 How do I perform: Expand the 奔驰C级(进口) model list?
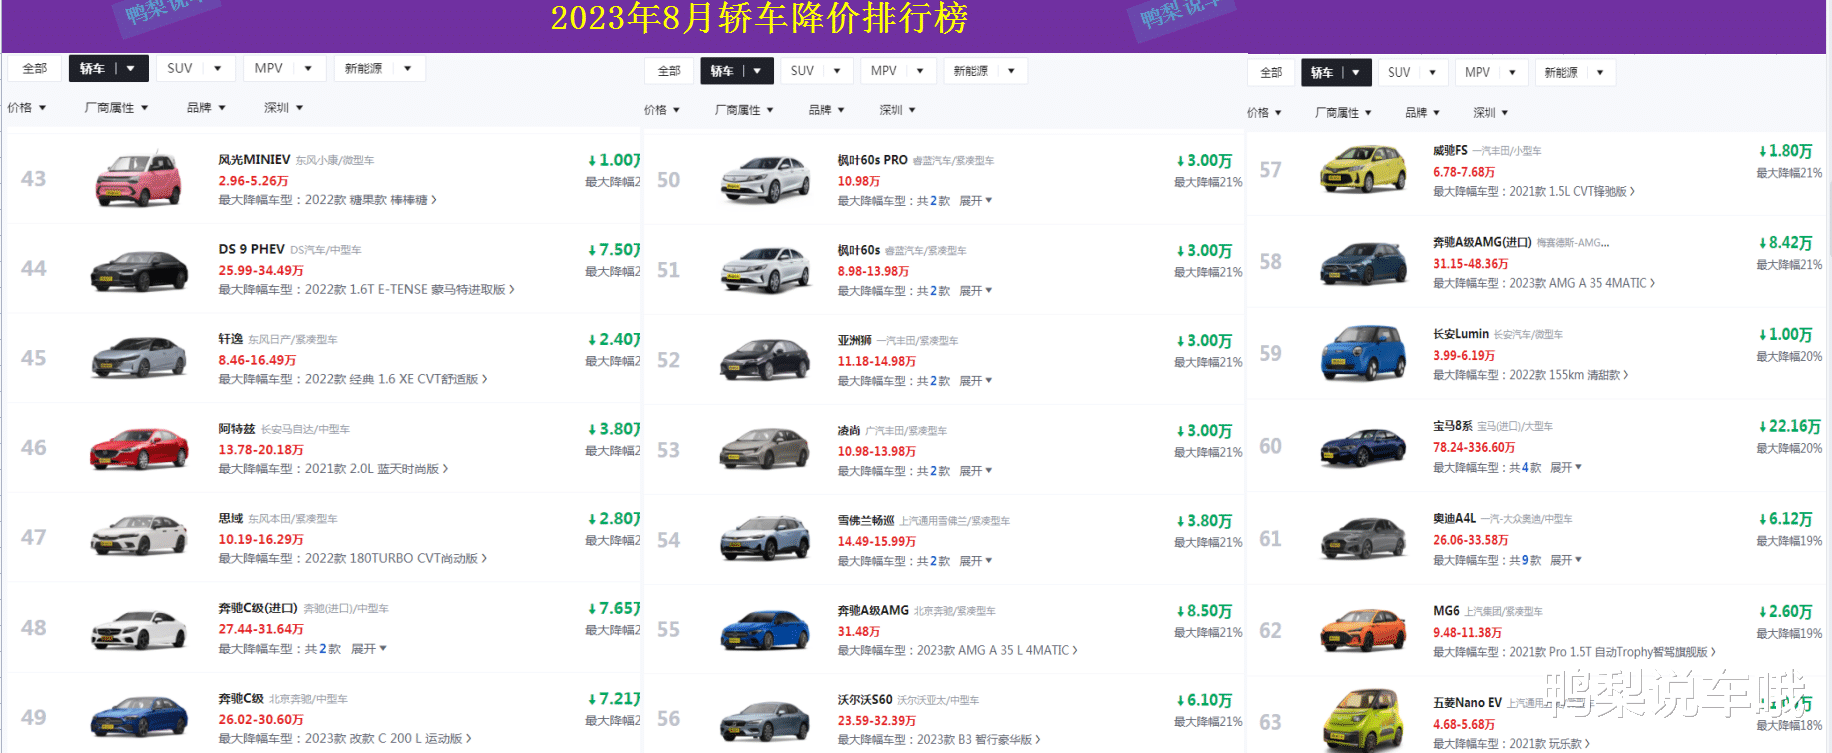(368, 649)
